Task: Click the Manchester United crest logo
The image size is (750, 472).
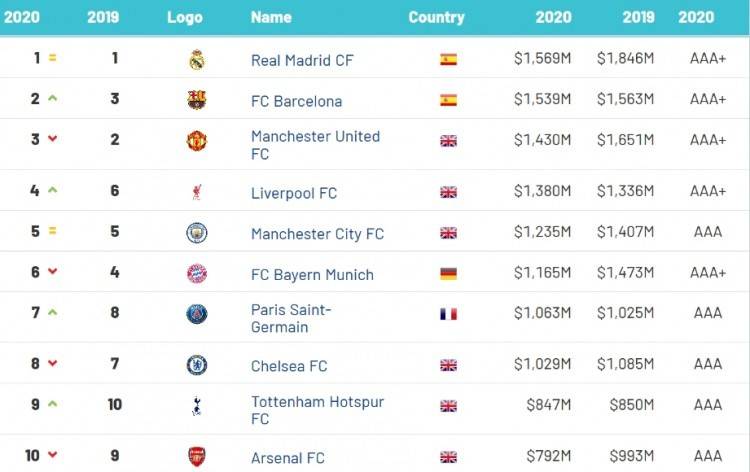Action: pos(197,141)
